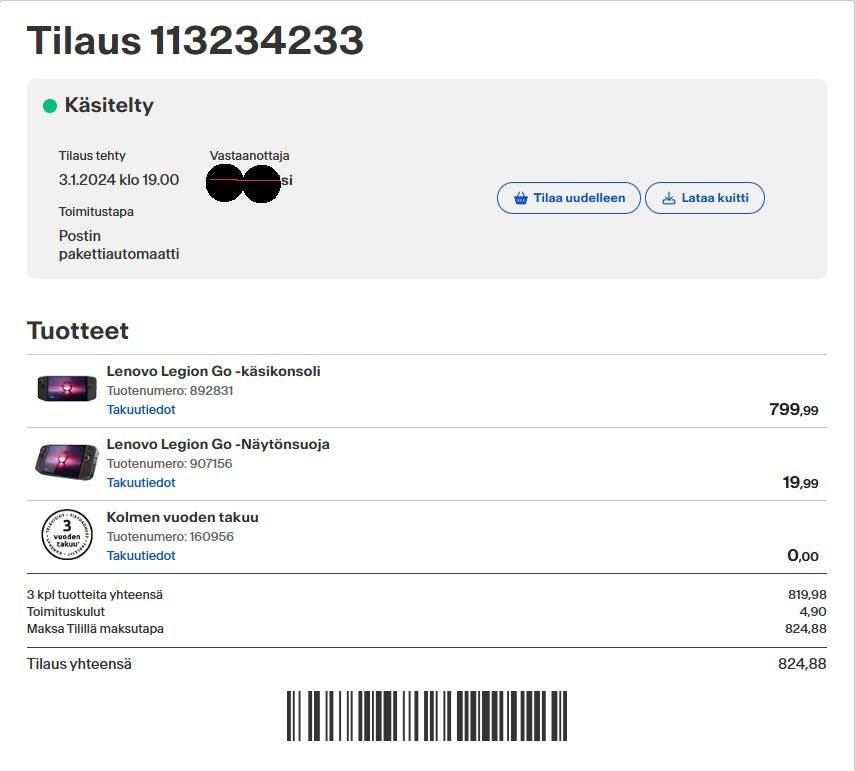Open the Näytönsuoja product thumbnail image
Image resolution: width=856 pixels, height=771 pixels.
[x=67, y=461]
